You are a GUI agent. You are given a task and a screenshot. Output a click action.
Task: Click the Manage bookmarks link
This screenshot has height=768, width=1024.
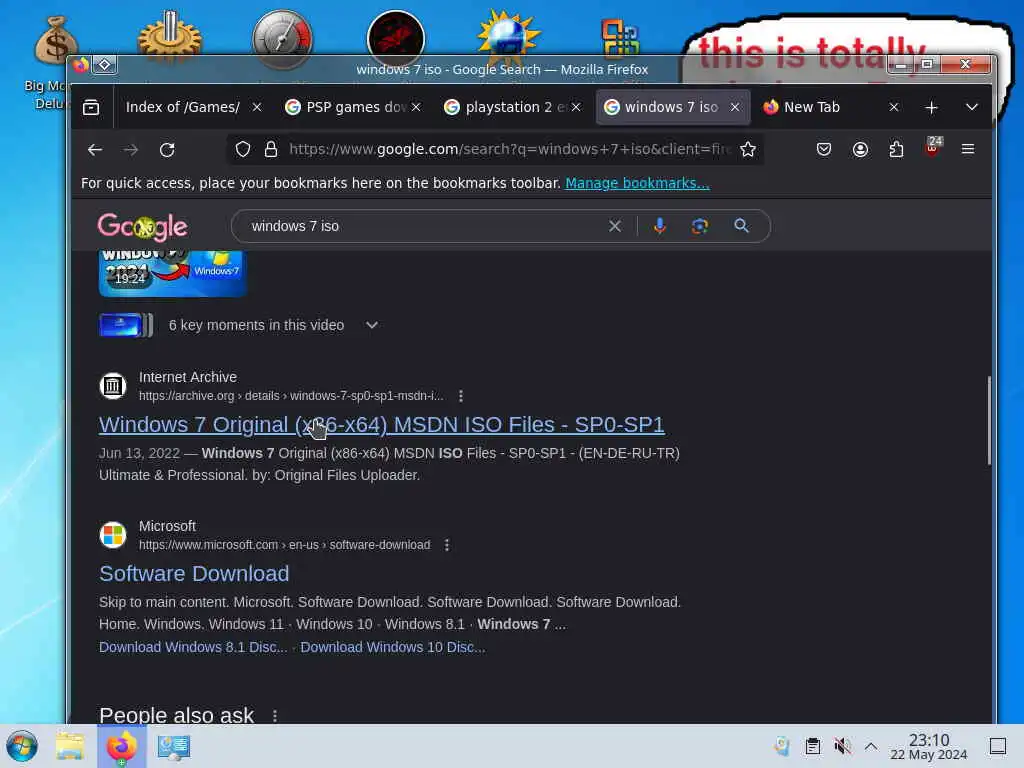(x=637, y=184)
